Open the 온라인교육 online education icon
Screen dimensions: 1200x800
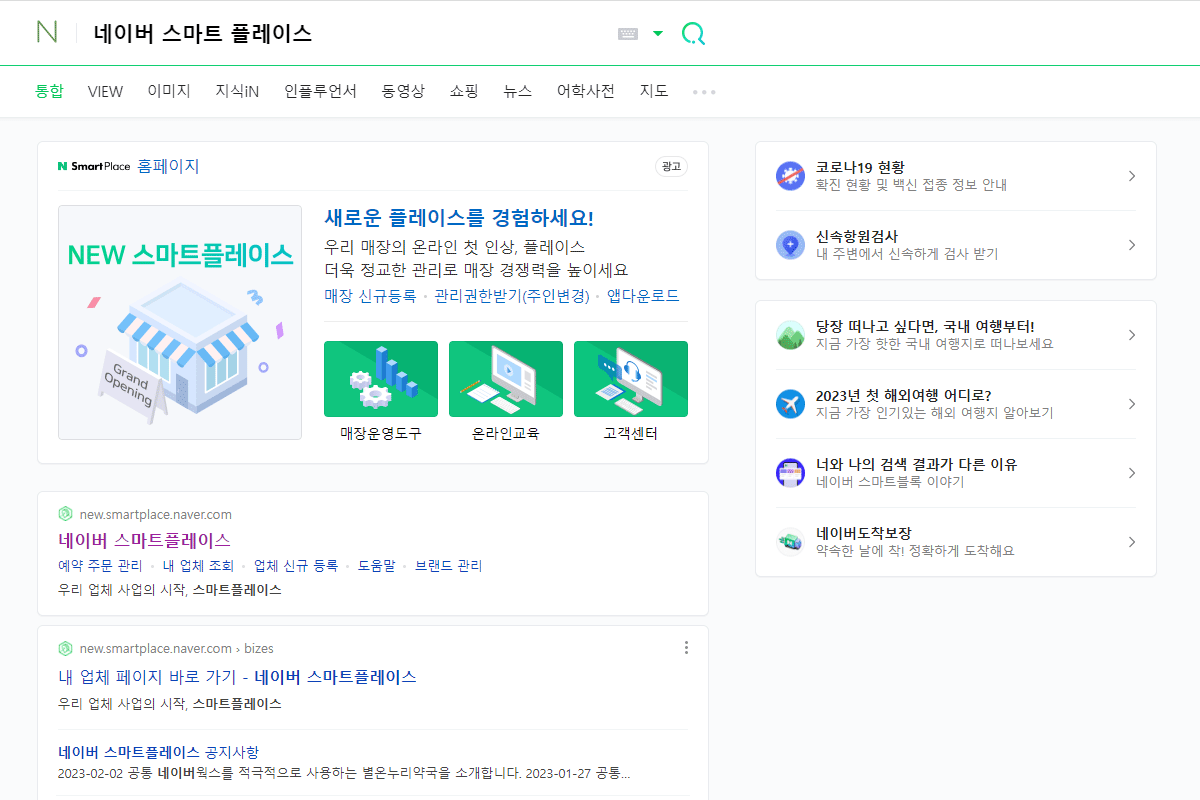[x=505, y=378]
